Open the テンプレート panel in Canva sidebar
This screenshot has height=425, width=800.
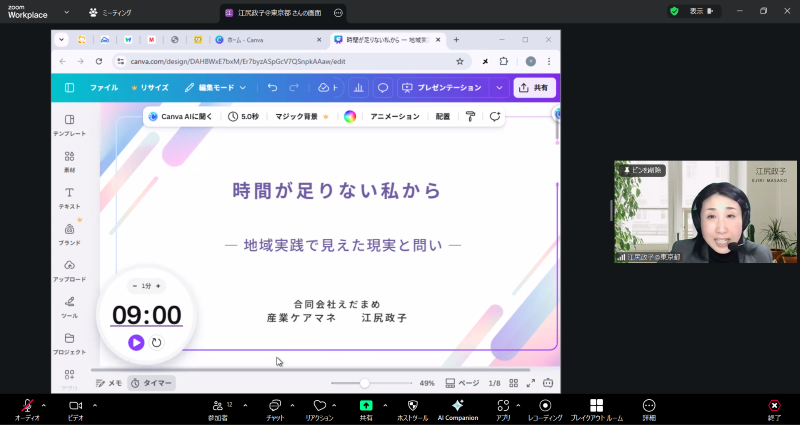(69, 125)
